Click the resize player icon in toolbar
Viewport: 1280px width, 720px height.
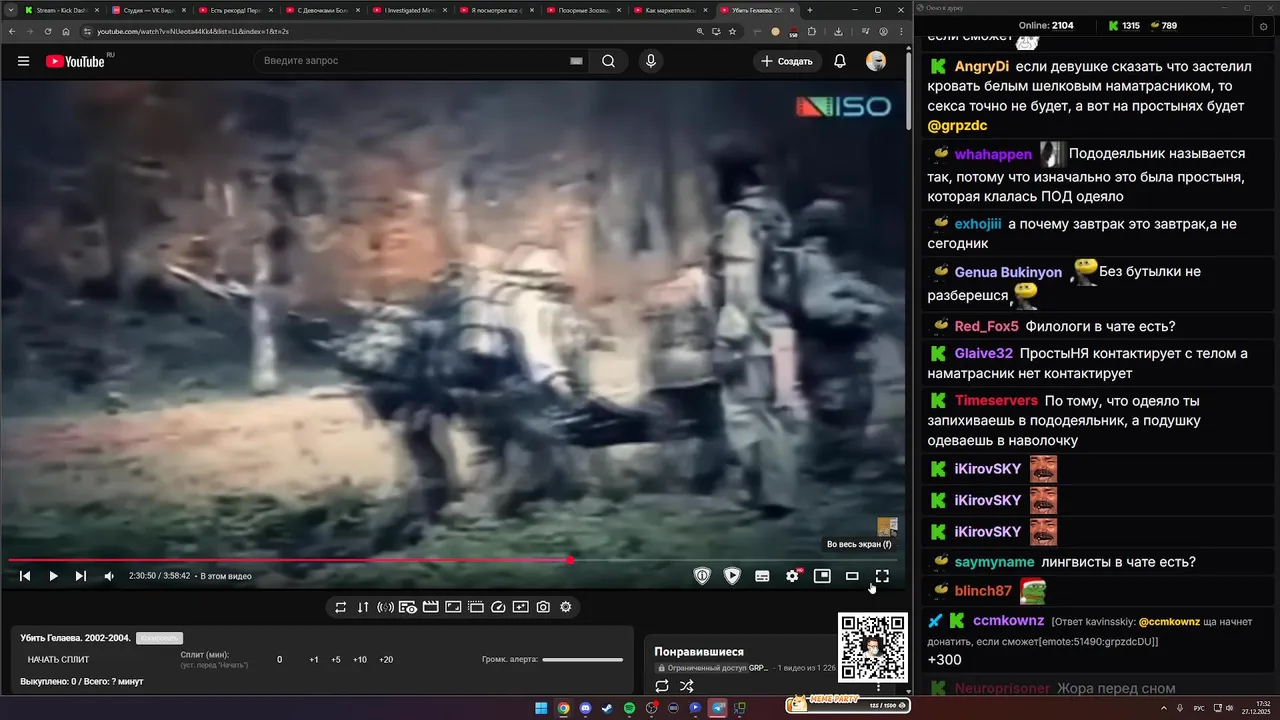click(453, 607)
